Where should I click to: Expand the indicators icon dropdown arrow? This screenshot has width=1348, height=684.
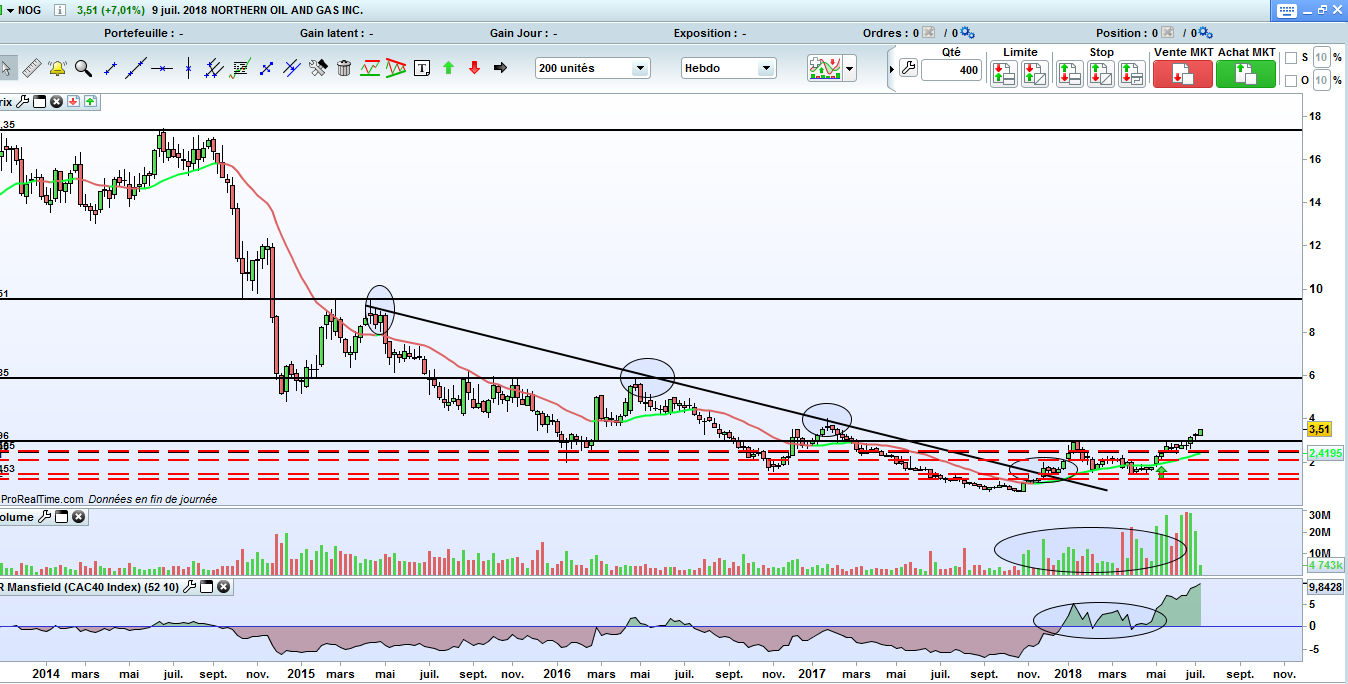point(850,69)
